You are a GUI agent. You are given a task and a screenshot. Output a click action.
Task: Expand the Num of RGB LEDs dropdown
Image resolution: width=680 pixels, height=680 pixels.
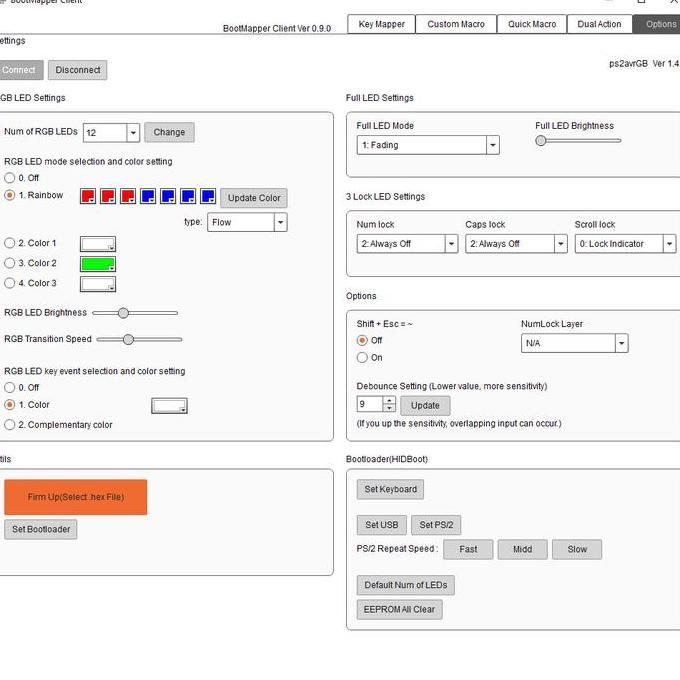pos(132,132)
